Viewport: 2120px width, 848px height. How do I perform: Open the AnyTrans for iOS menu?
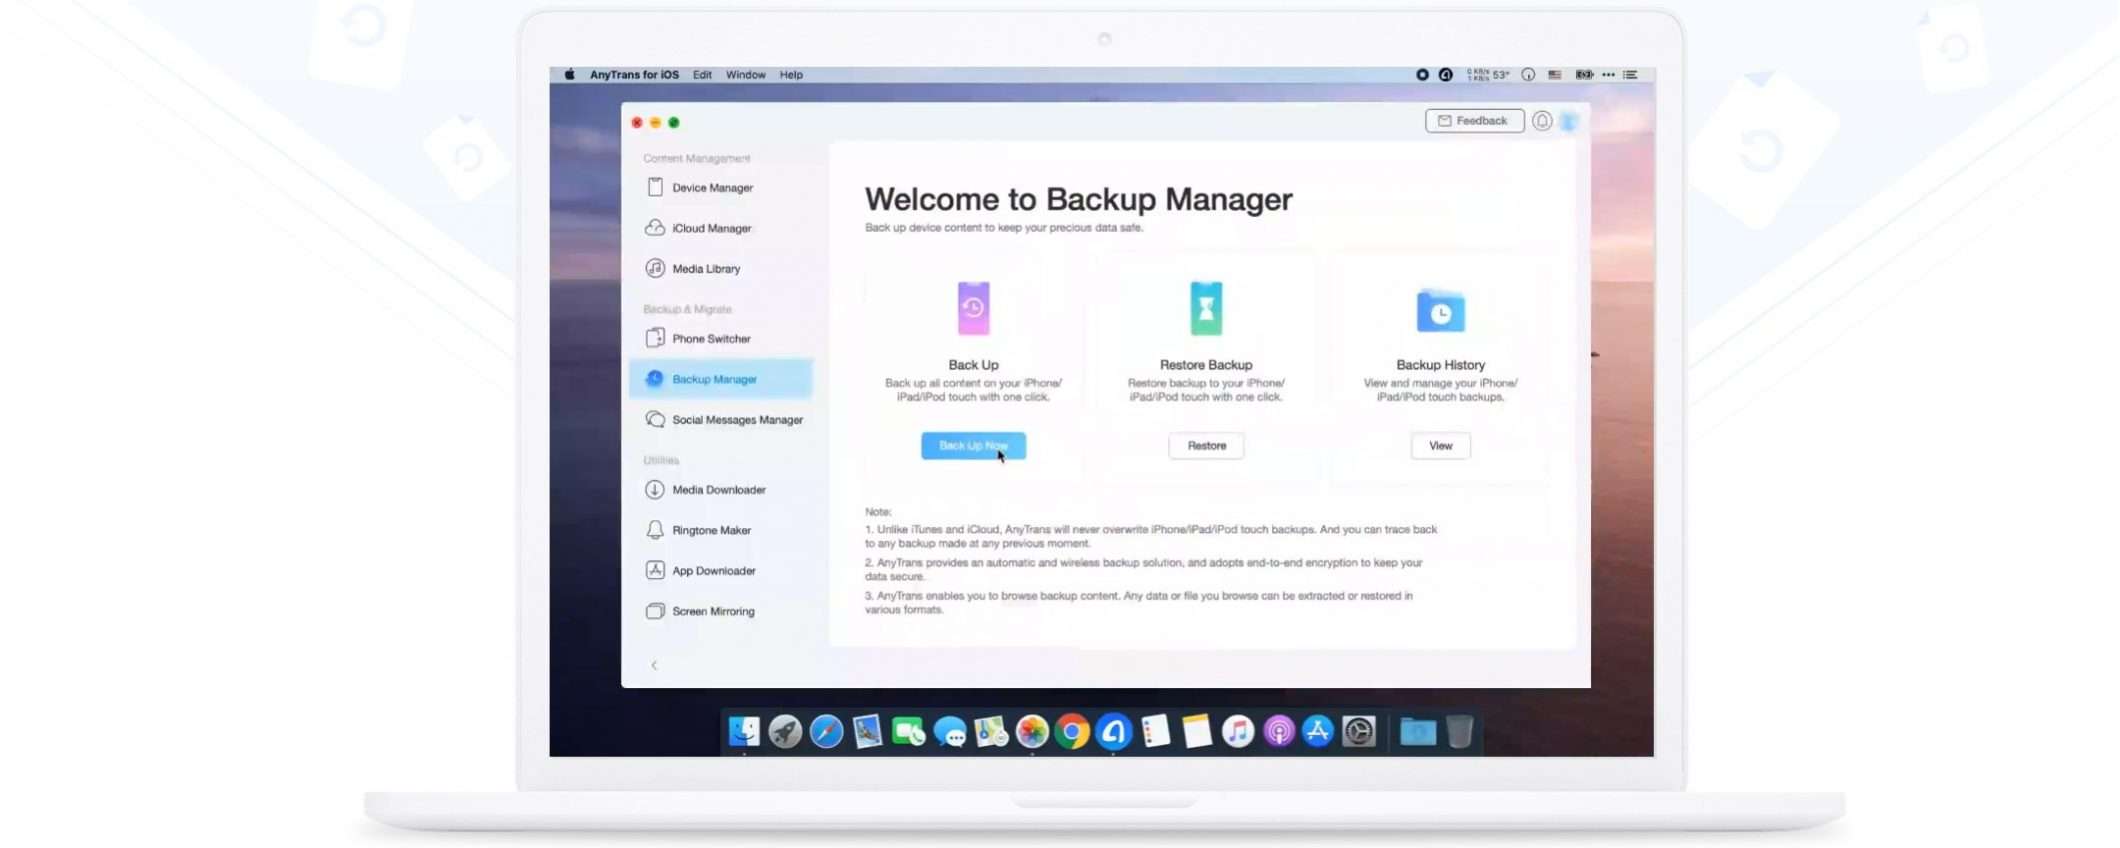(x=634, y=75)
